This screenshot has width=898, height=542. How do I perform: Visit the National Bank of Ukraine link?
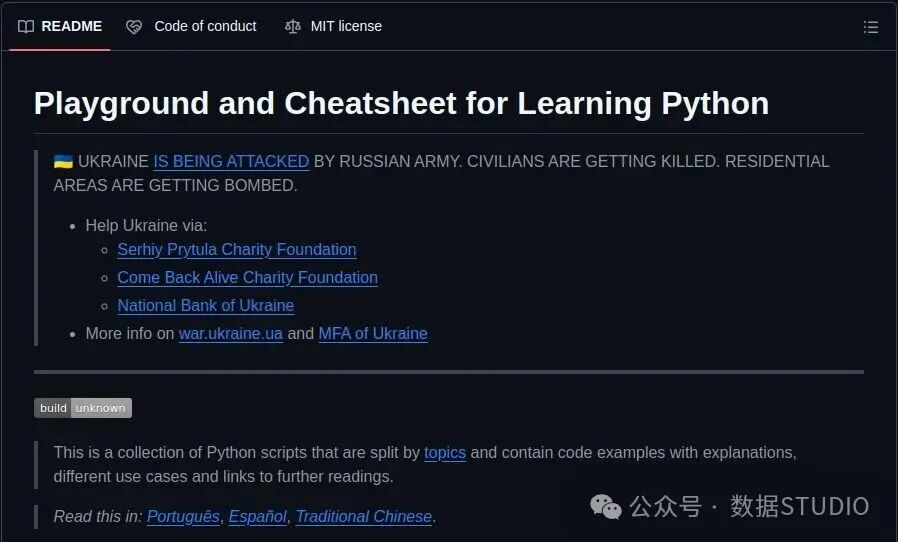[206, 305]
